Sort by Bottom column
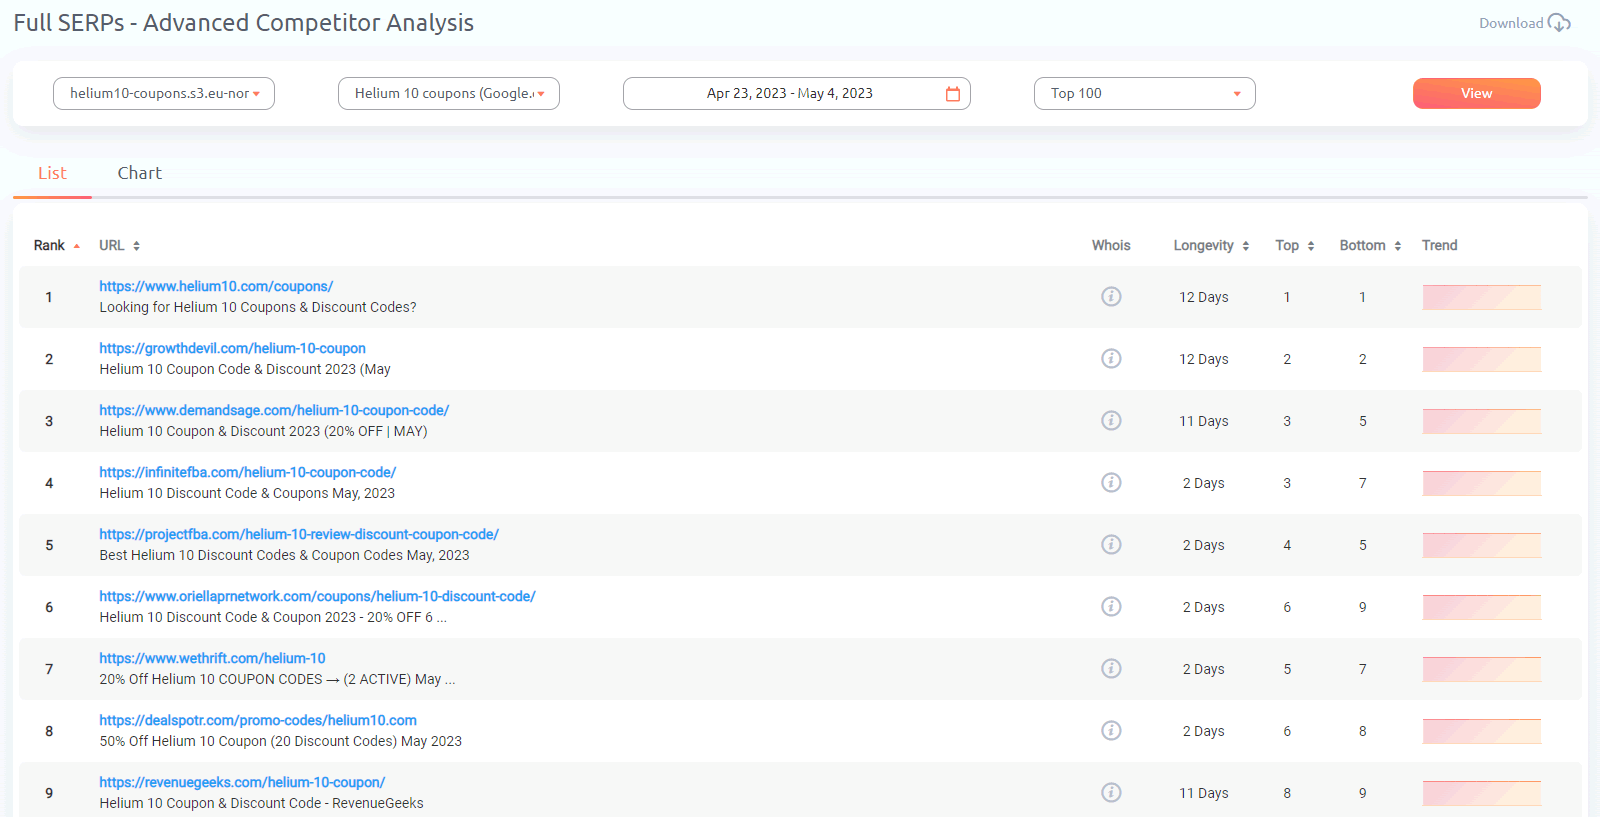 pos(1397,246)
